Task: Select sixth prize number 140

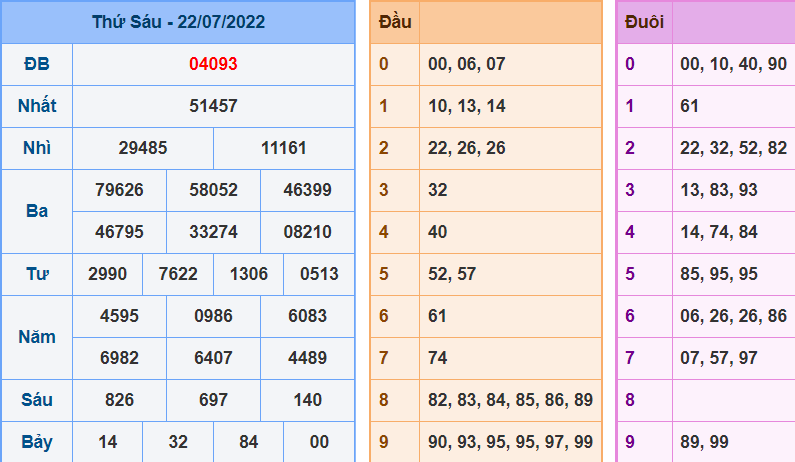Action: [x=307, y=401]
